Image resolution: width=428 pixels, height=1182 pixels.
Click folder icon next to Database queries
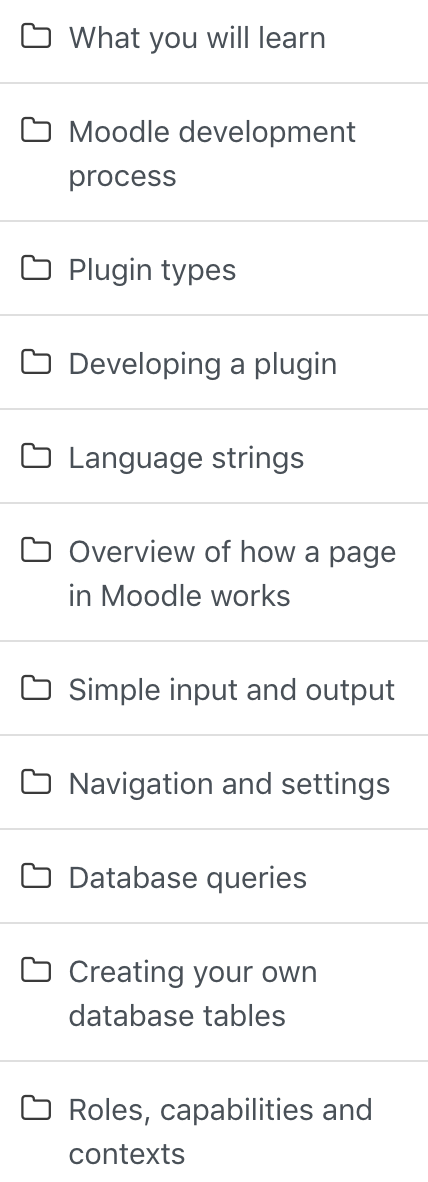click(35, 876)
